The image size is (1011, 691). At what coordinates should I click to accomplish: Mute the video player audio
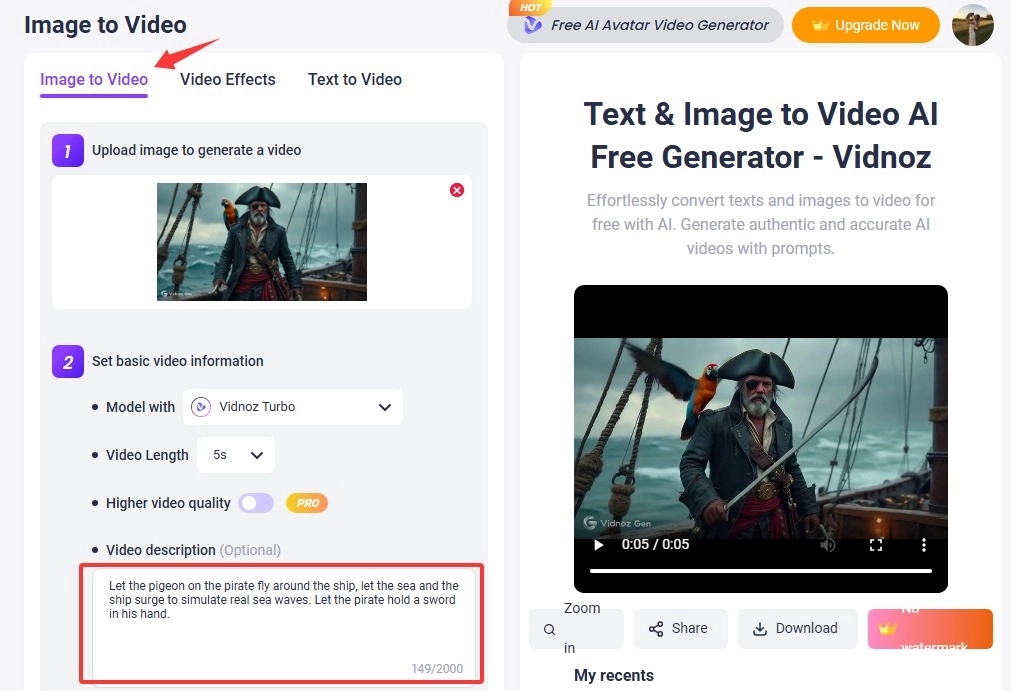828,545
